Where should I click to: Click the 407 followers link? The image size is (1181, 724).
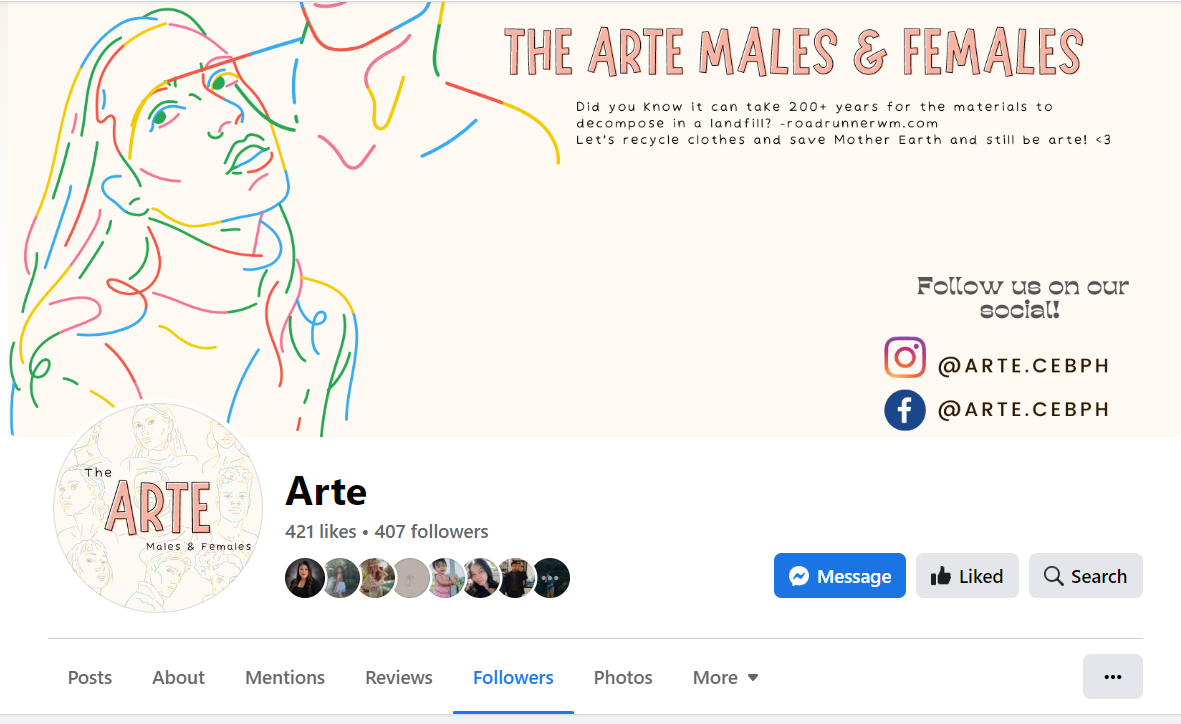pos(431,531)
